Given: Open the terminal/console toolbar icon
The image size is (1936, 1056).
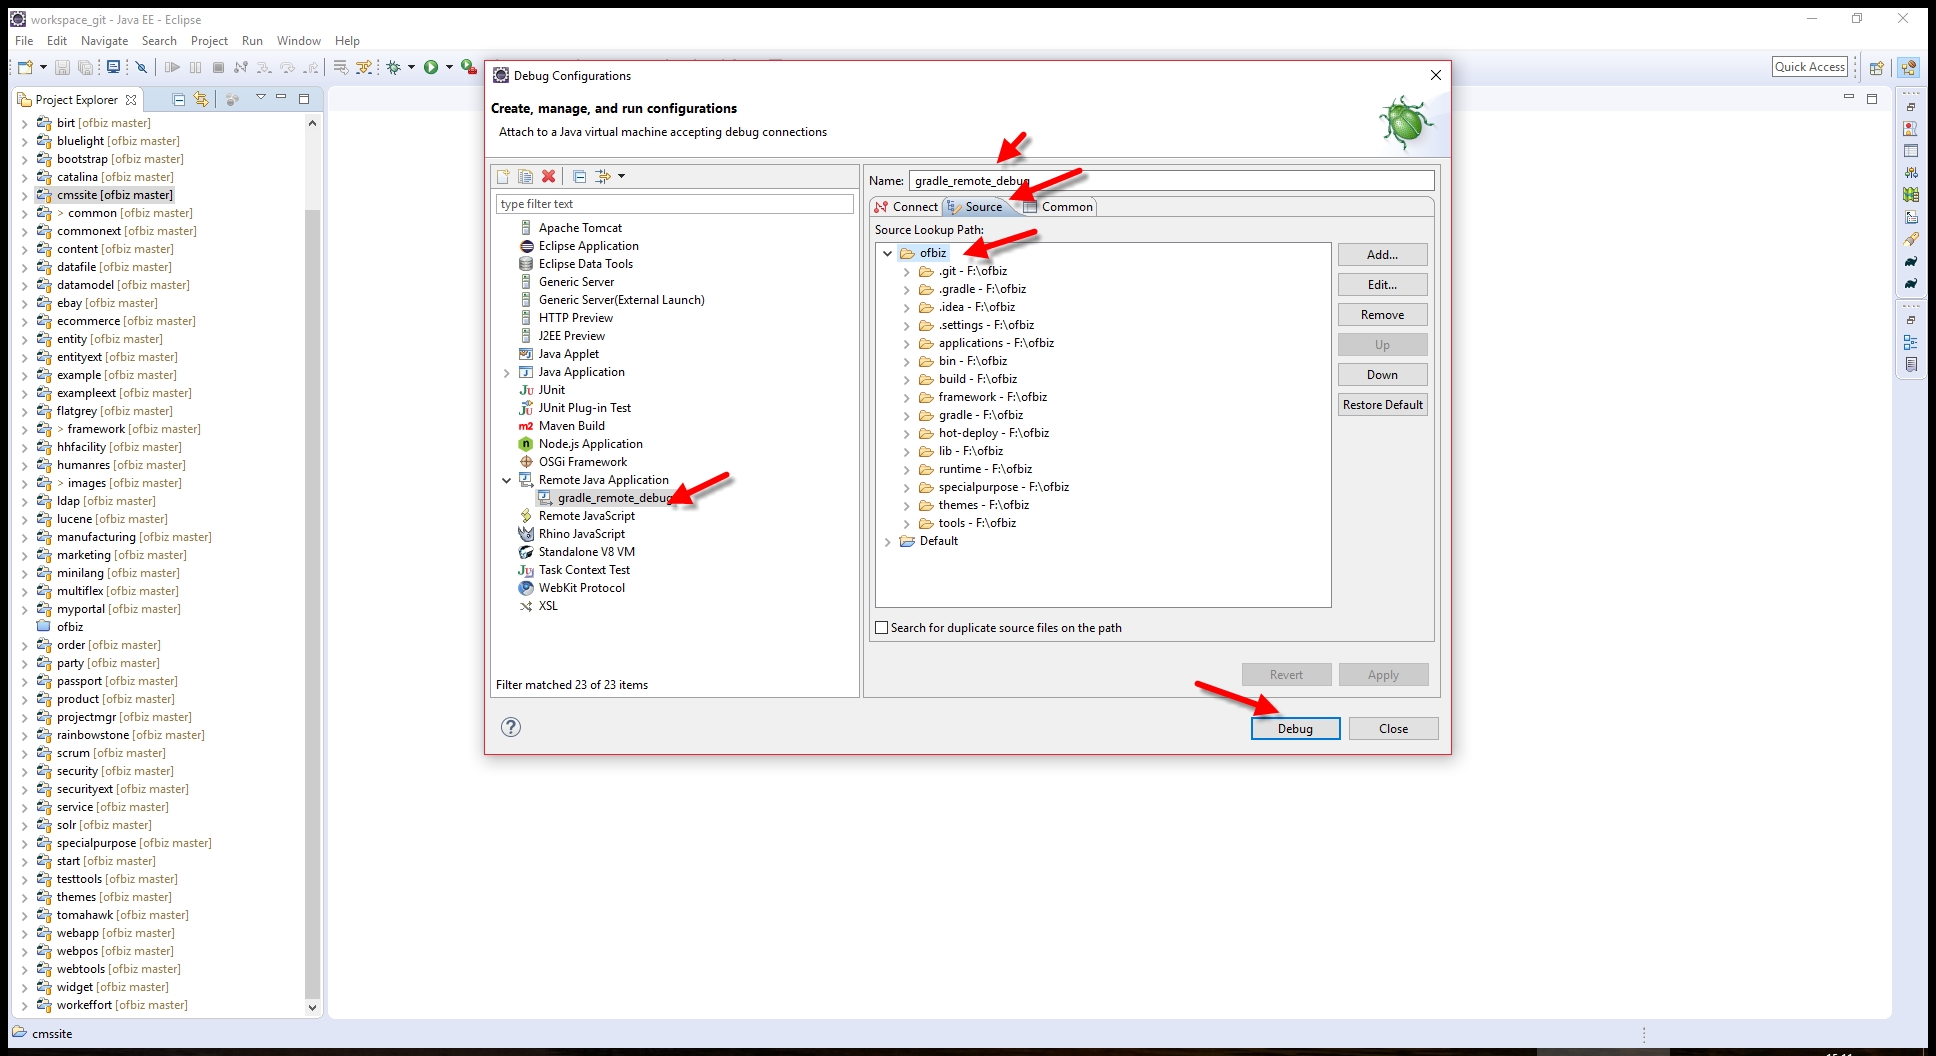Looking at the screenshot, I should [113, 67].
